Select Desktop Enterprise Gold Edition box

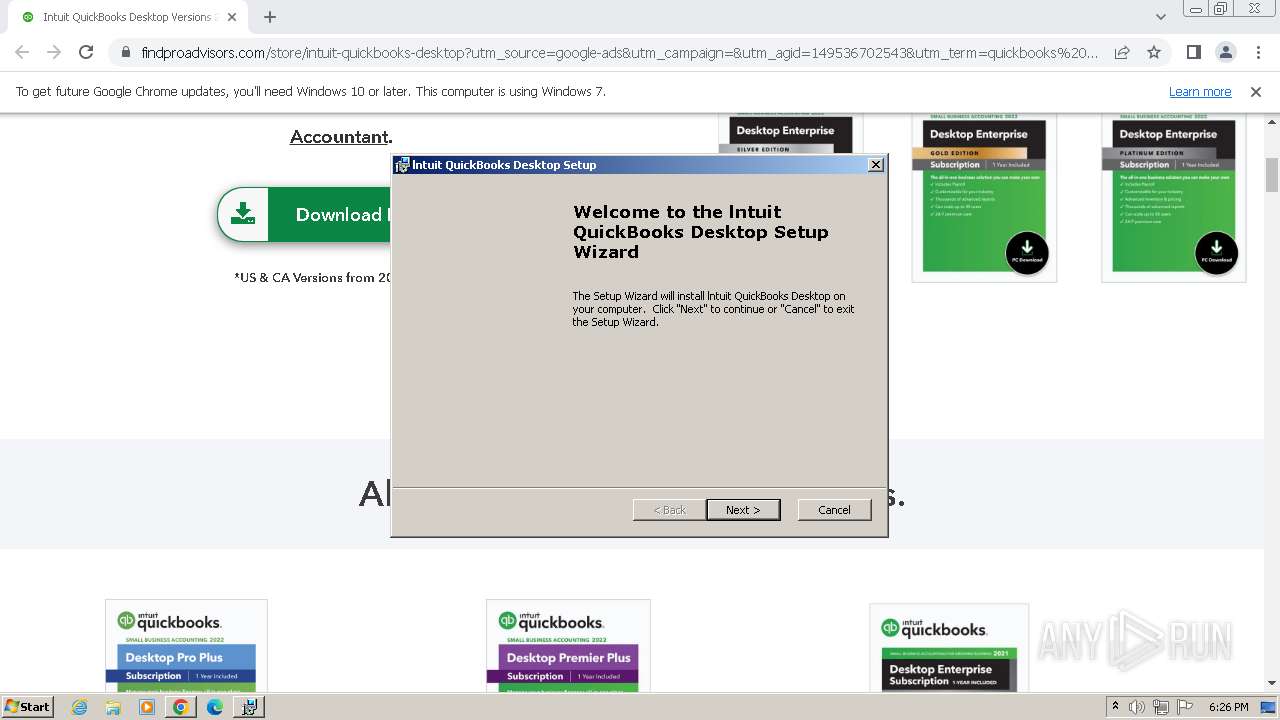[984, 197]
